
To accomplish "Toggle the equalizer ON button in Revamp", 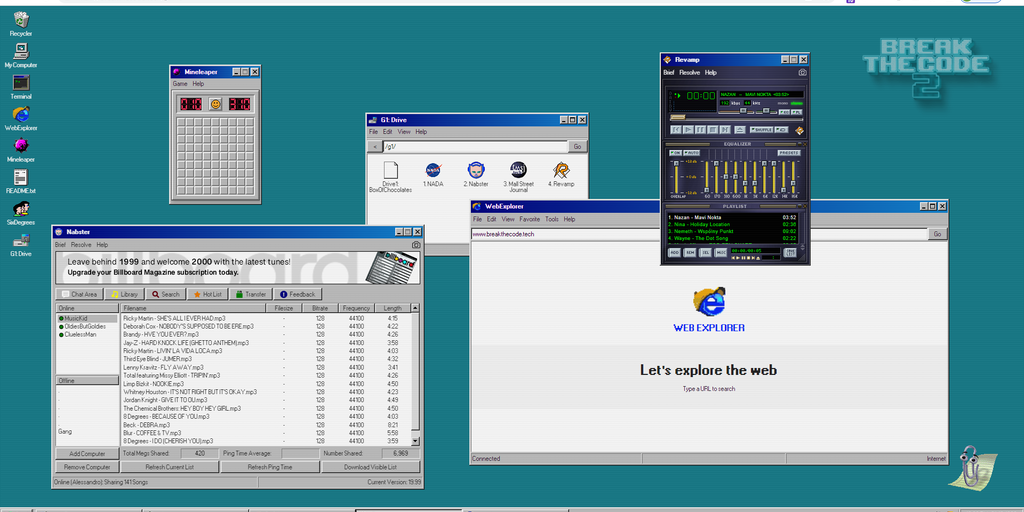I will [x=675, y=153].
